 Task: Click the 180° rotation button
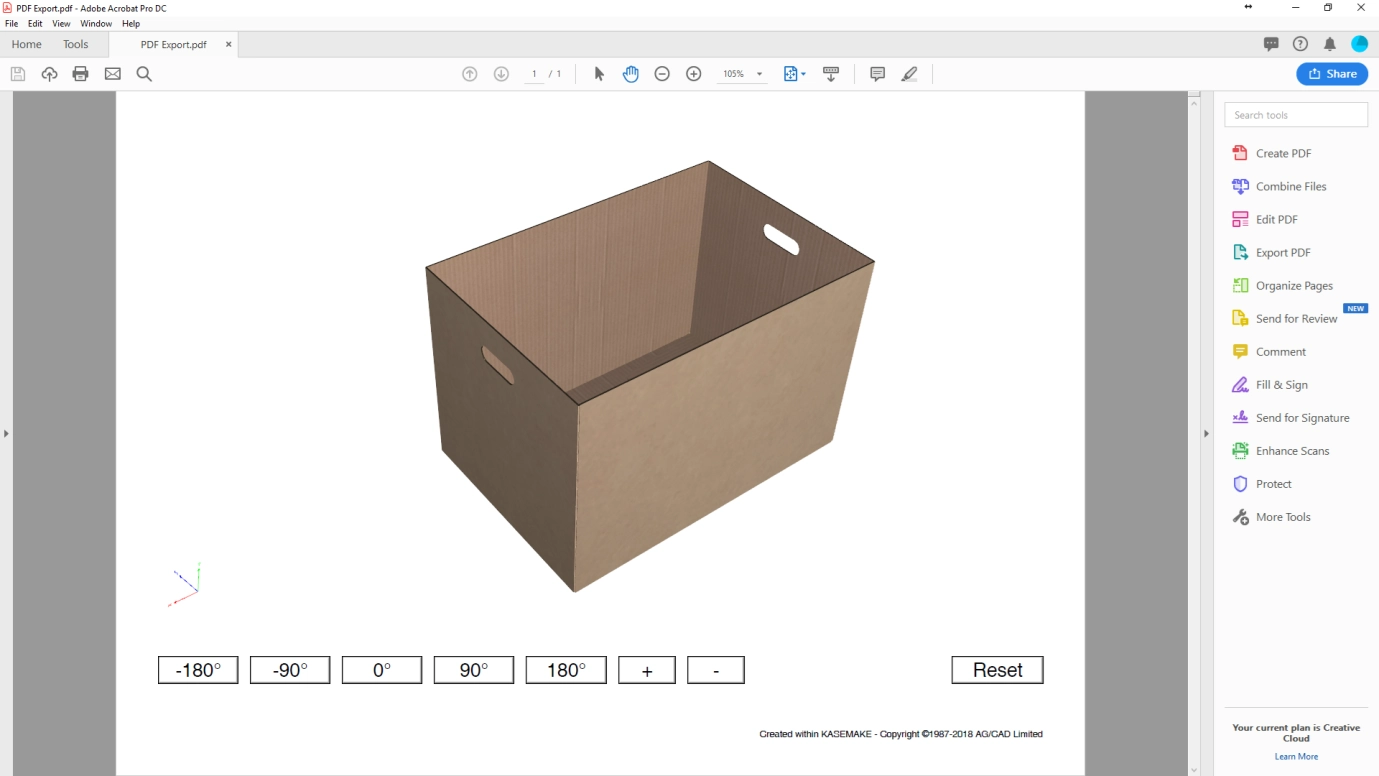coord(566,670)
